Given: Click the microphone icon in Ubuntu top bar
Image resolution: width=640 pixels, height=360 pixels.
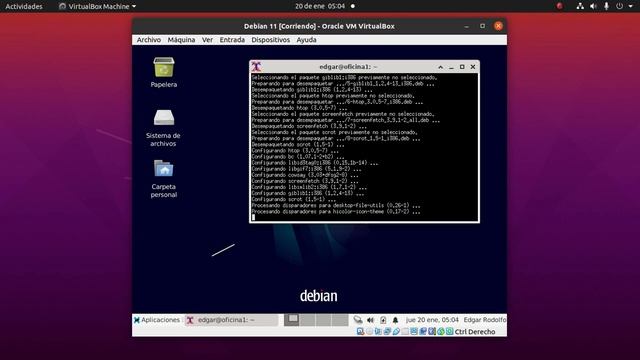Looking at the screenshot, I should [x=607, y=6].
